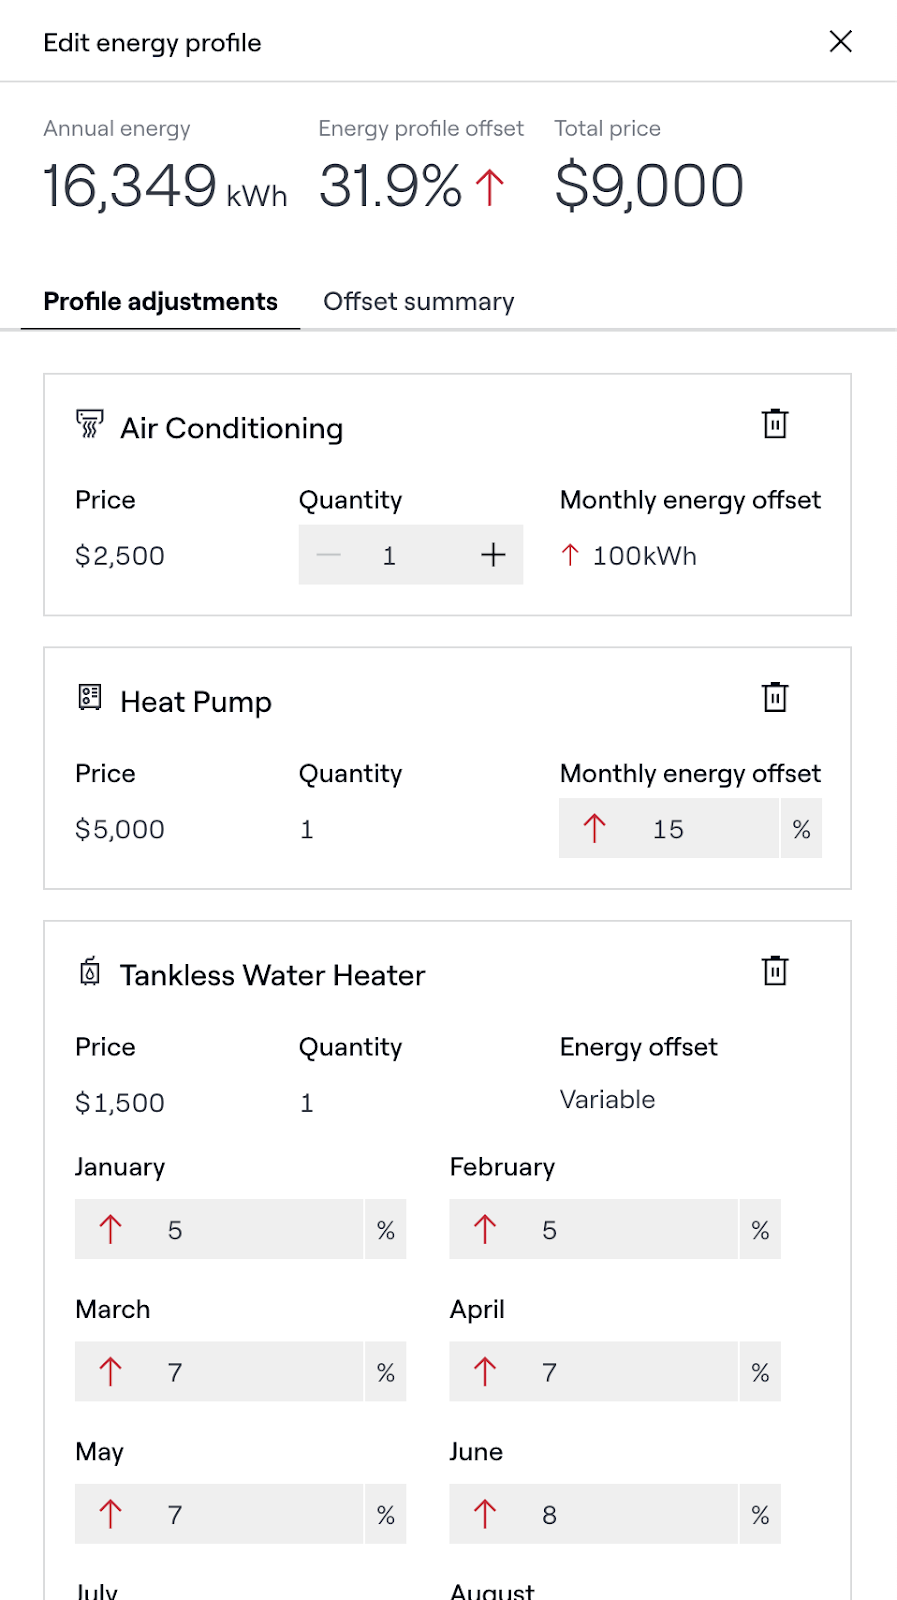Delete the Air Conditioning adjustment
897x1600 pixels.
point(775,424)
